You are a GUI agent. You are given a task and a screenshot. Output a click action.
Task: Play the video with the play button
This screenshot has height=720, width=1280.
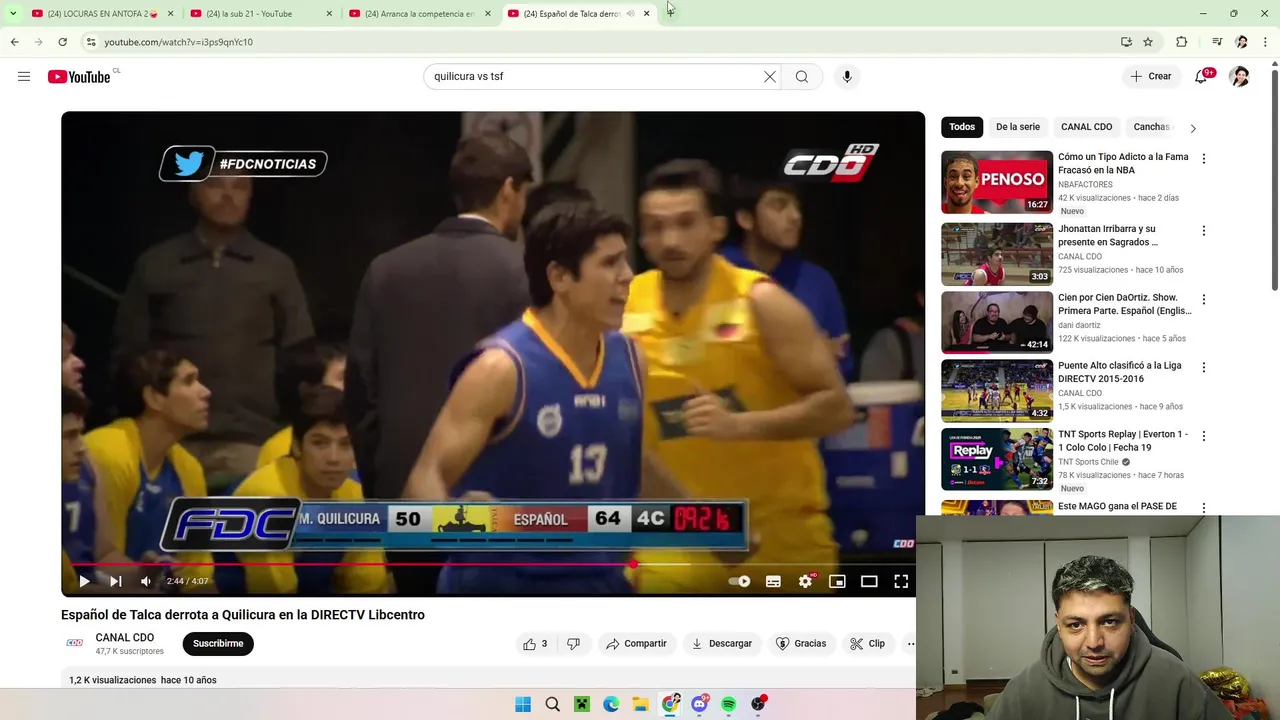pos(84,581)
